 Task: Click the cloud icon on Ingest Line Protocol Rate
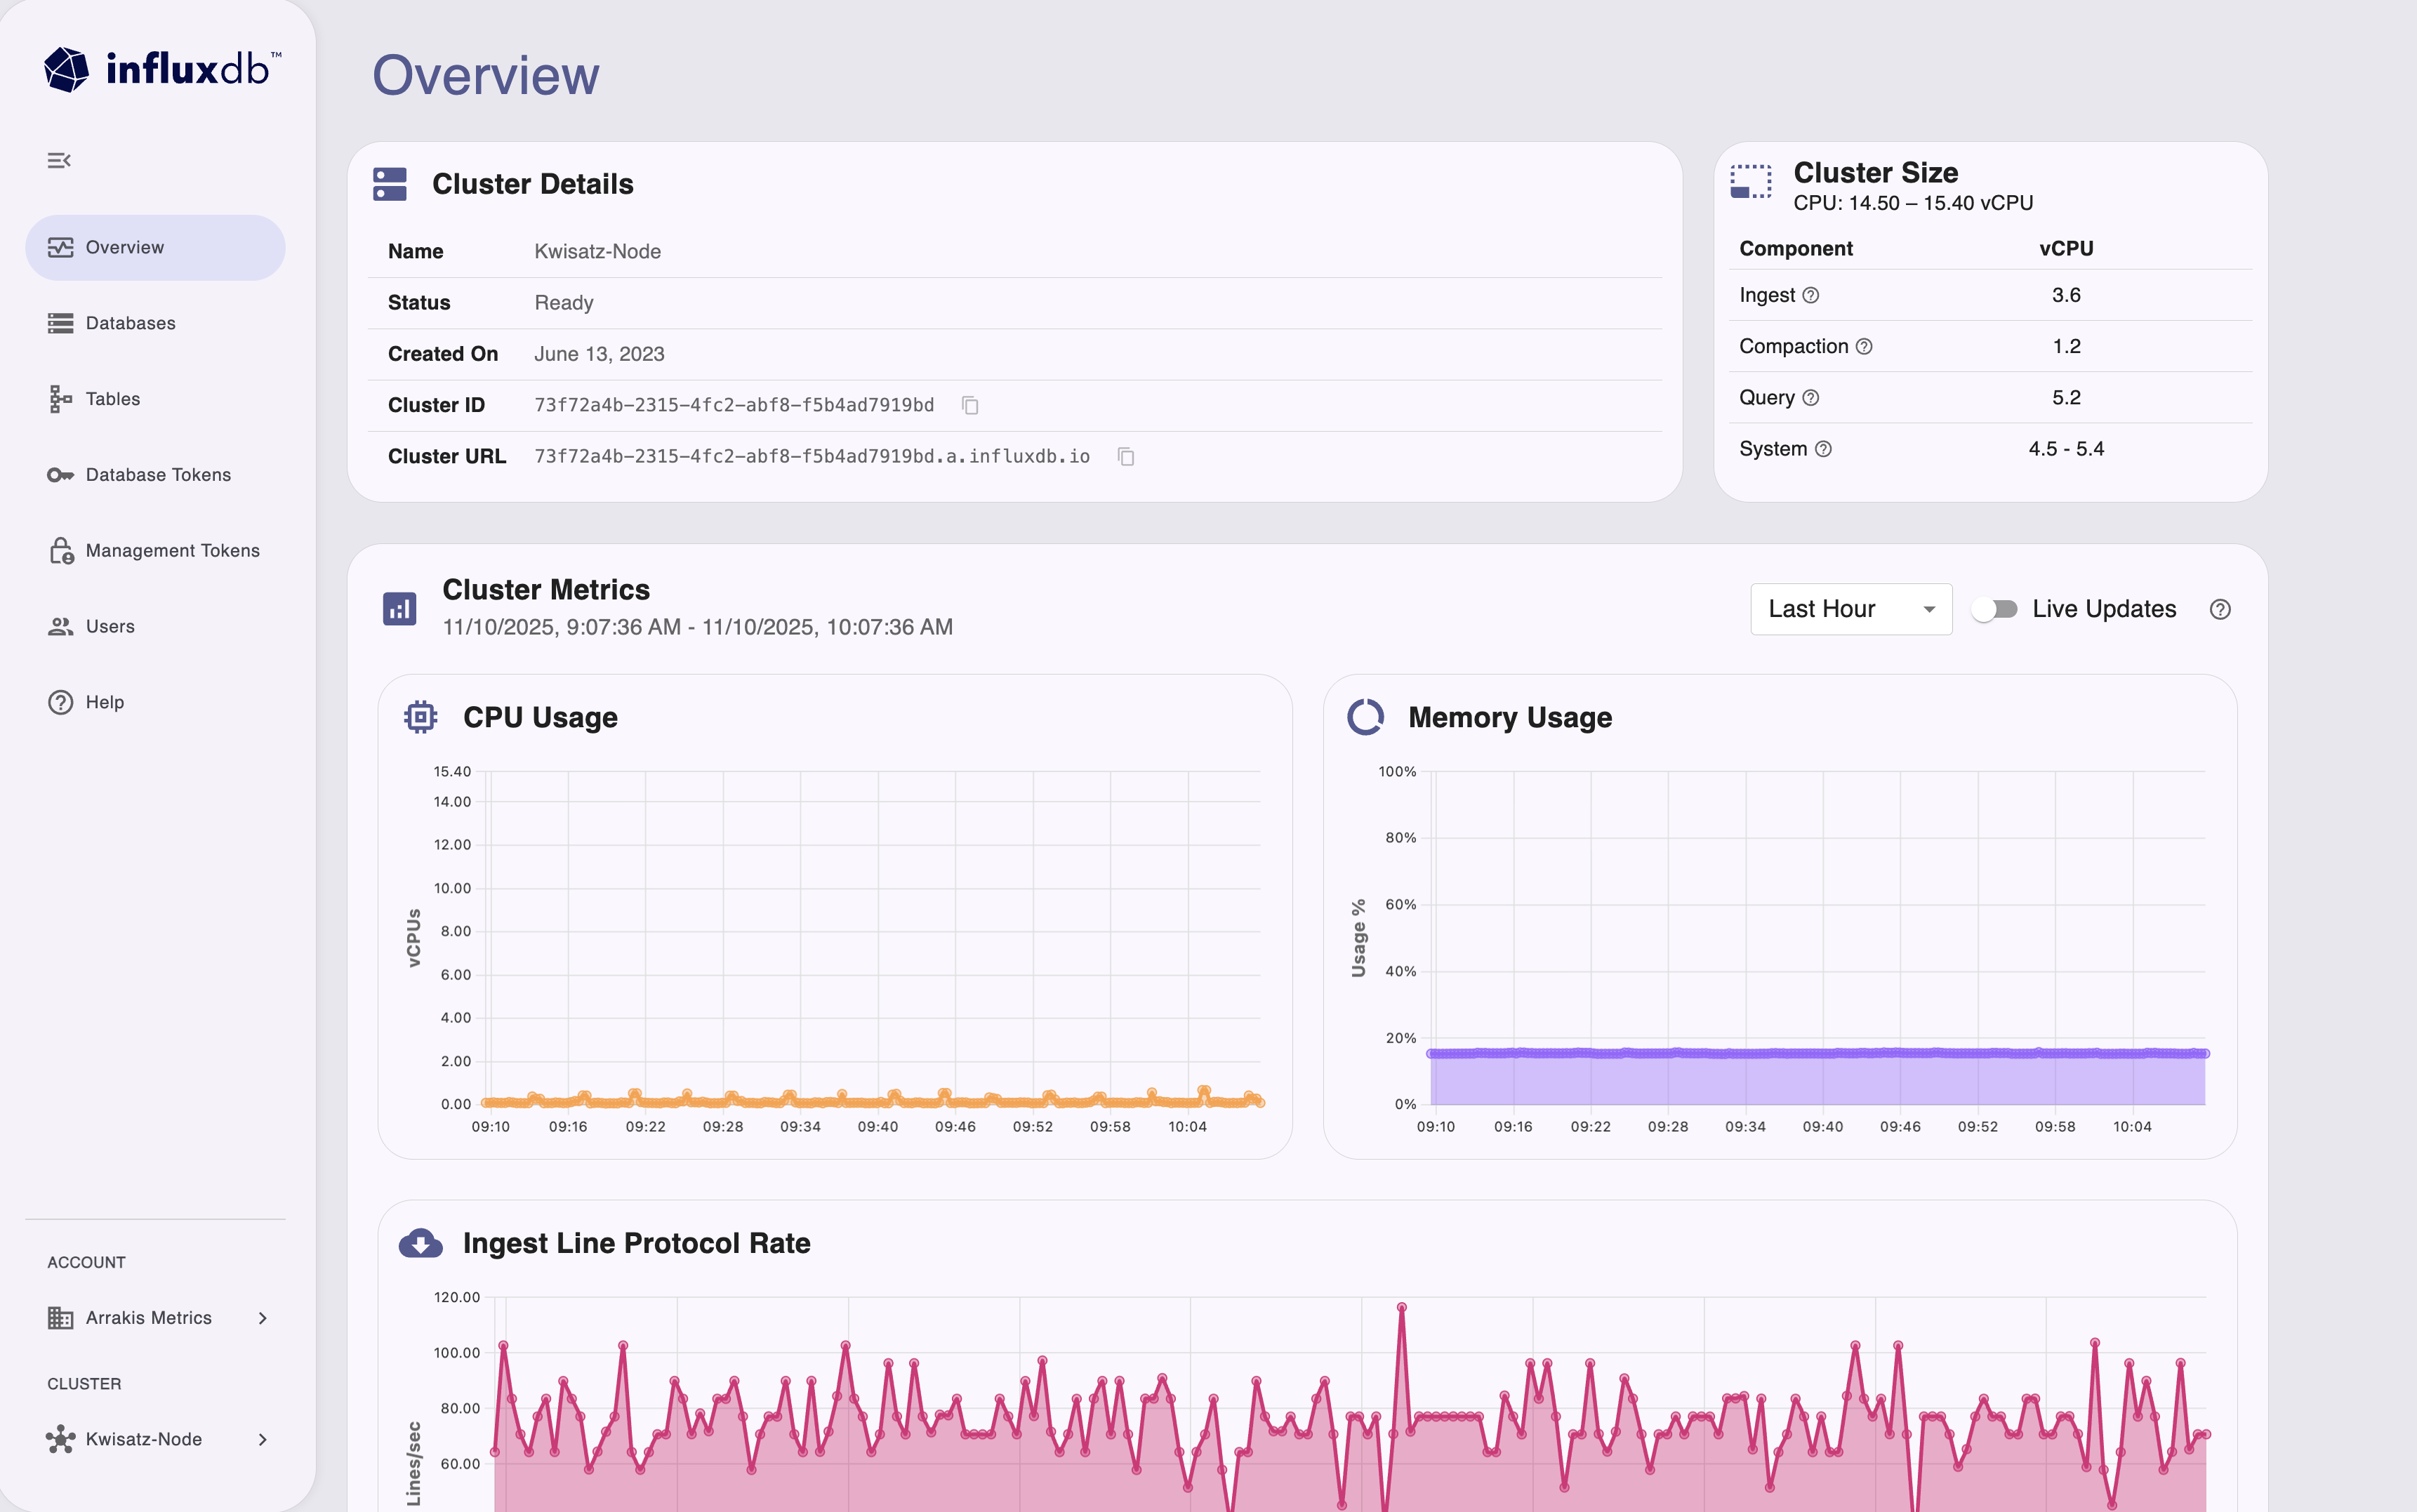pos(421,1243)
